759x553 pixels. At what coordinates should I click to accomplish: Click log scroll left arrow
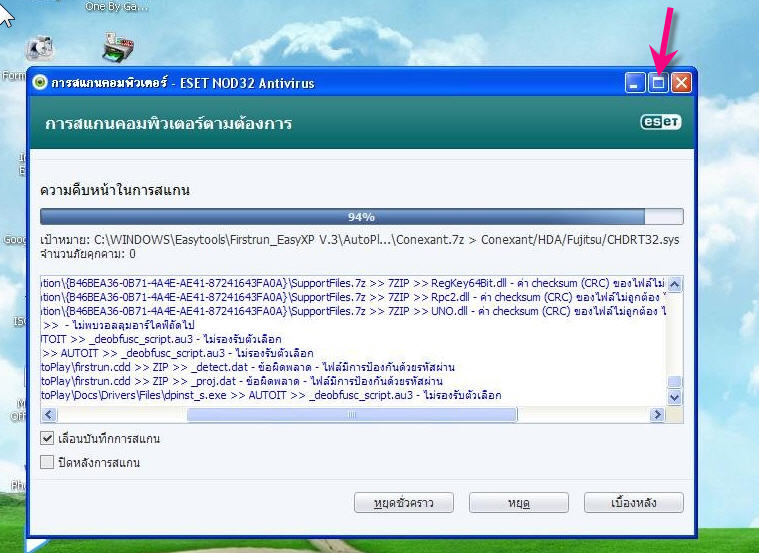(x=49, y=415)
